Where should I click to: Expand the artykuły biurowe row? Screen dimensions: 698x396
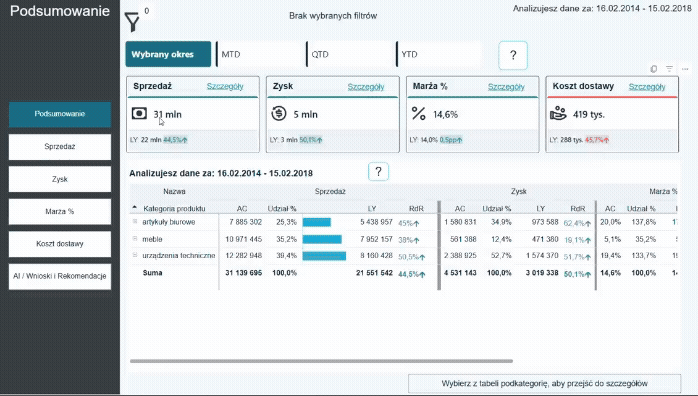[x=135, y=221]
